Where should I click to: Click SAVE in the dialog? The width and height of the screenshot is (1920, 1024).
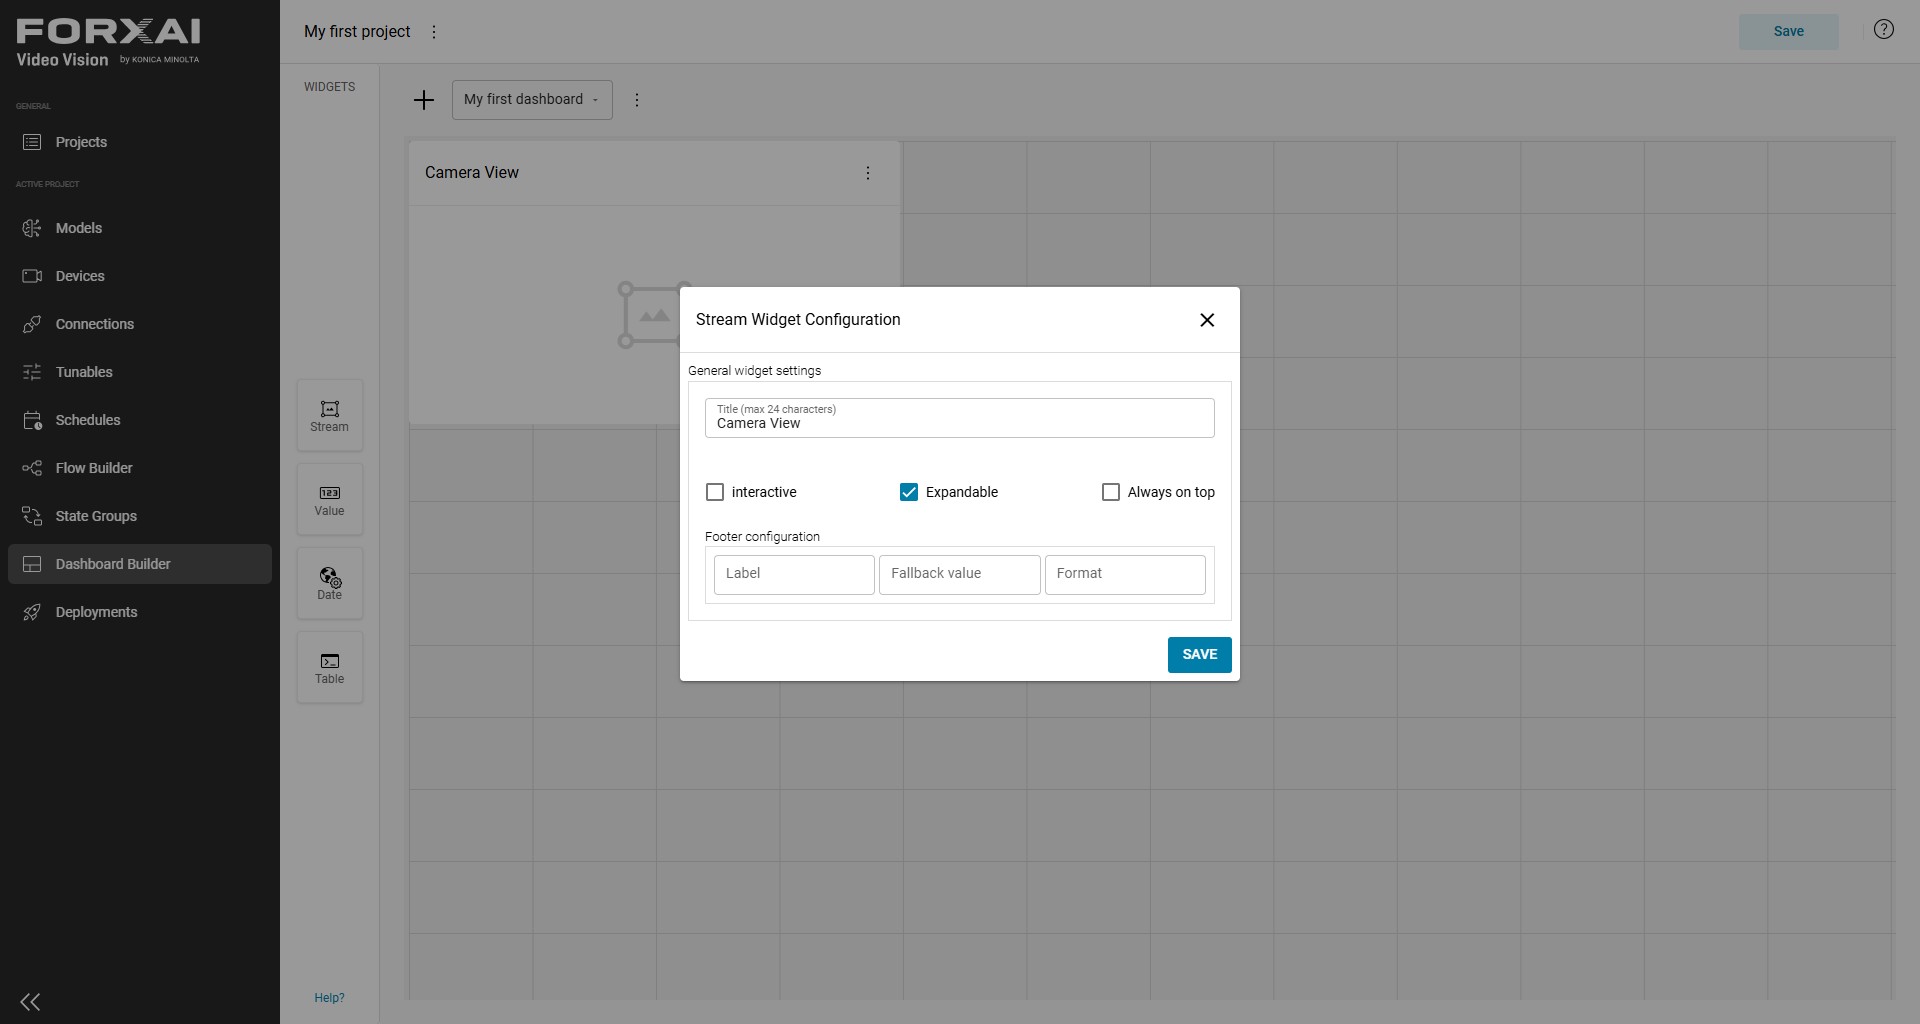point(1200,655)
